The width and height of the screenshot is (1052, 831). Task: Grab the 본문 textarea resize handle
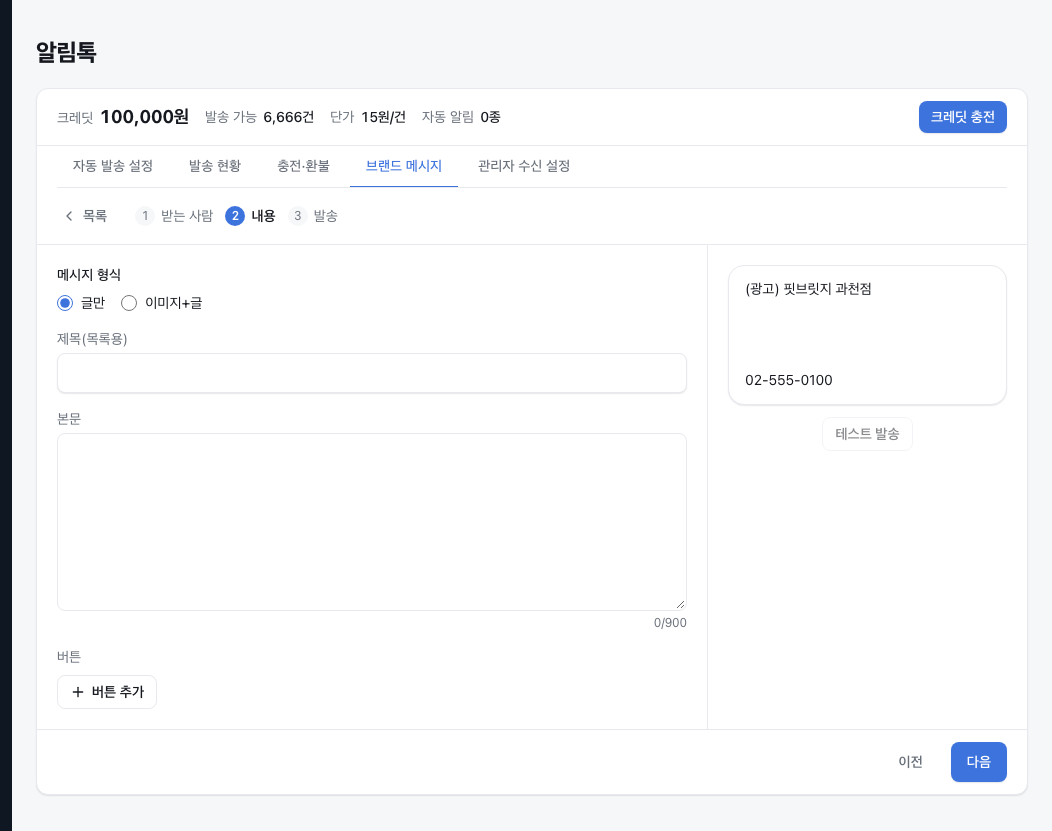tap(680, 604)
